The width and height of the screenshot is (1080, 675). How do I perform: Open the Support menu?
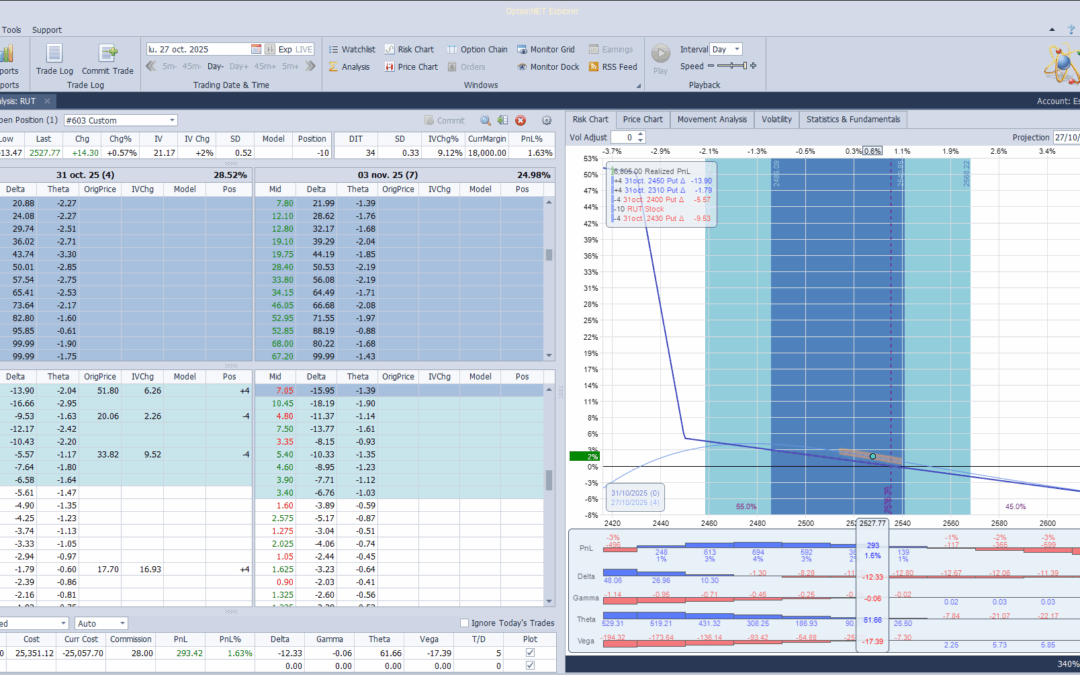[x=46, y=30]
